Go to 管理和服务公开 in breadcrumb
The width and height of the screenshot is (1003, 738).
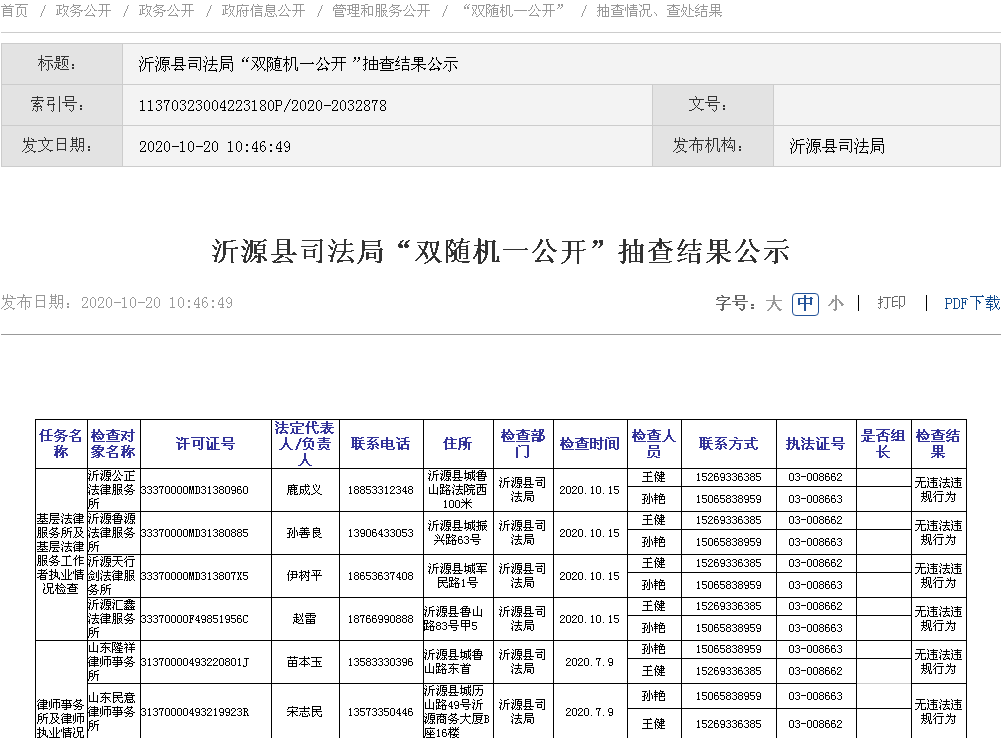click(x=381, y=11)
